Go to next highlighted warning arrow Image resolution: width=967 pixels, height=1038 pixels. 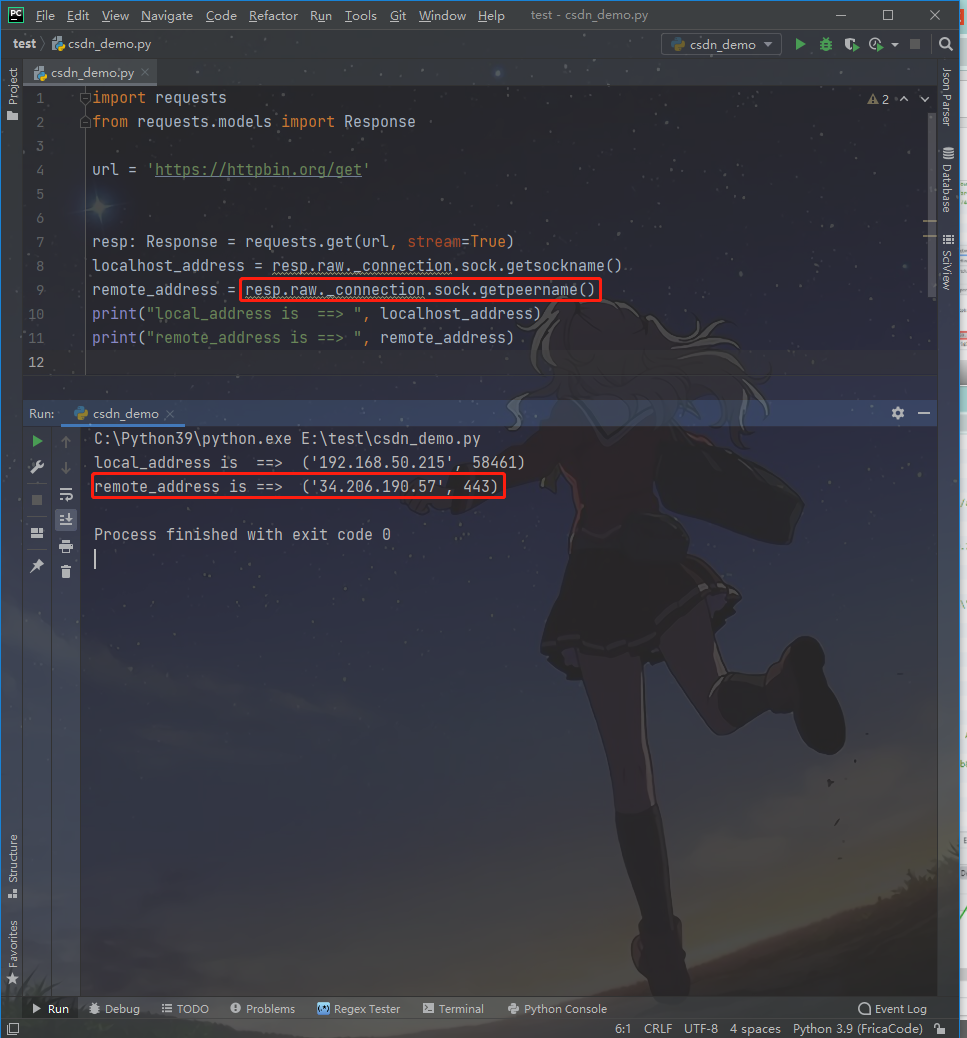[x=925, y=99]
